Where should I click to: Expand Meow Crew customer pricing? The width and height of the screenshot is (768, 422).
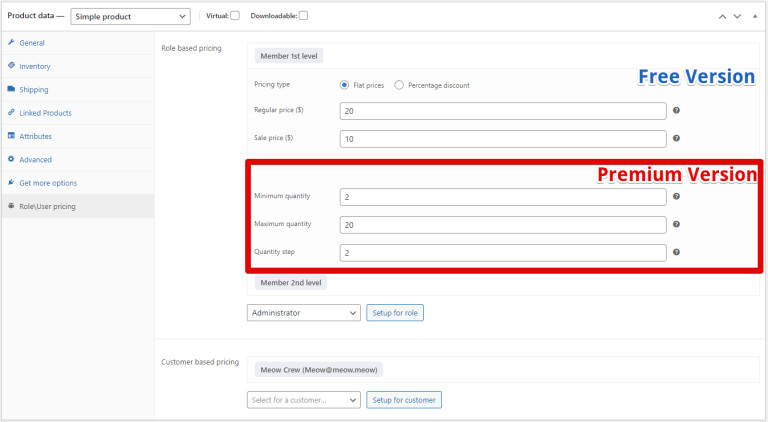click(319, 370)
